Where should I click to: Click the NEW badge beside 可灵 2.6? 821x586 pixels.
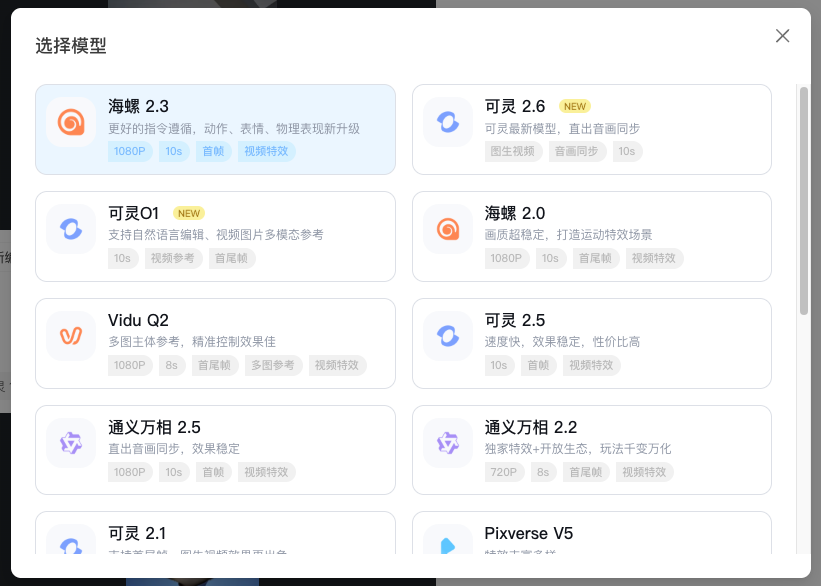[x=574, y=106]
